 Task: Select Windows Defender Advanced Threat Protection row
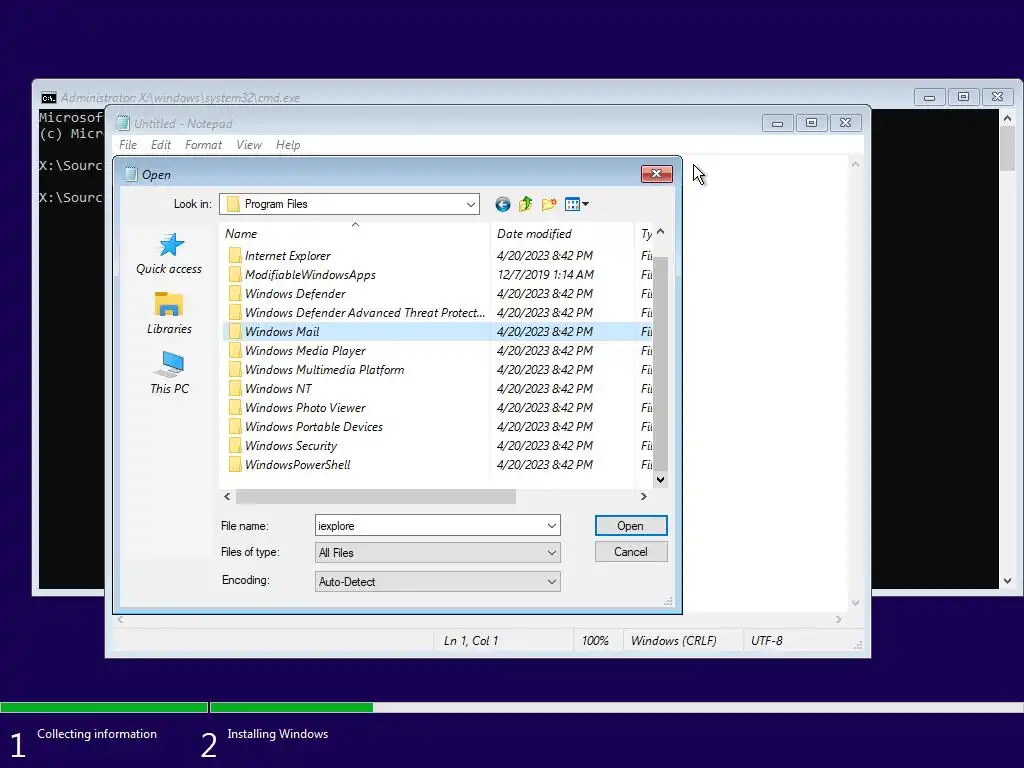click(438, 313)
